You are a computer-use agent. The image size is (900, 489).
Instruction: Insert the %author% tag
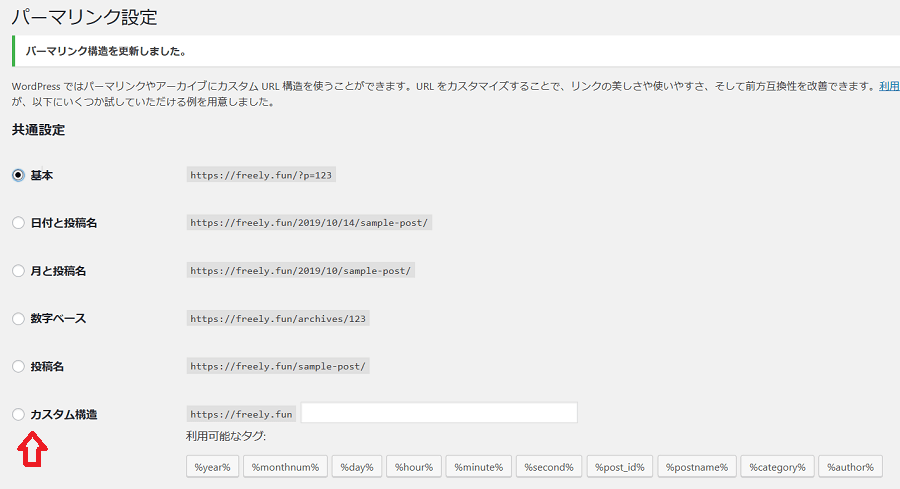pos(850,467)
